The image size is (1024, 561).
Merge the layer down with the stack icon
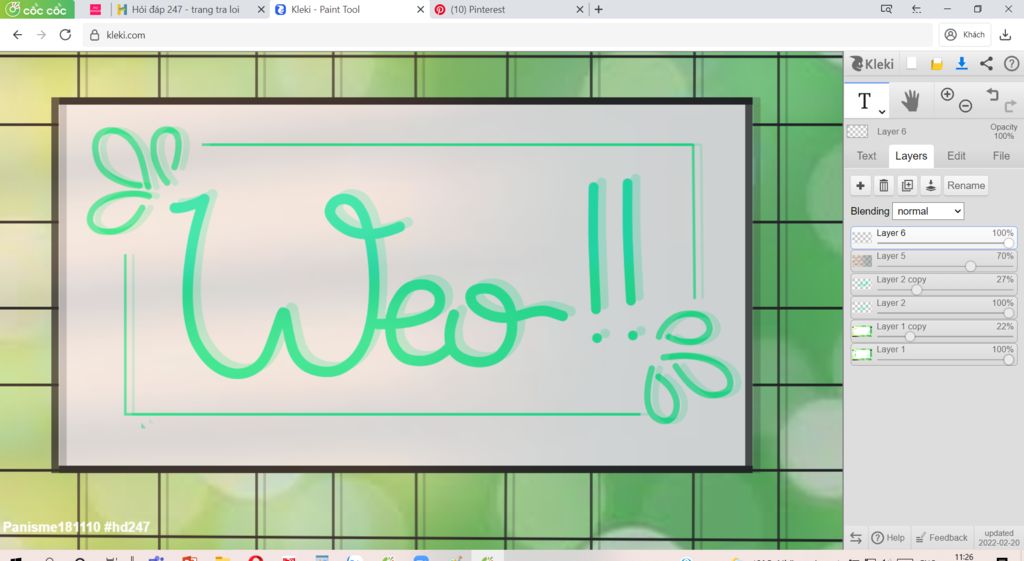click(931, 185)
